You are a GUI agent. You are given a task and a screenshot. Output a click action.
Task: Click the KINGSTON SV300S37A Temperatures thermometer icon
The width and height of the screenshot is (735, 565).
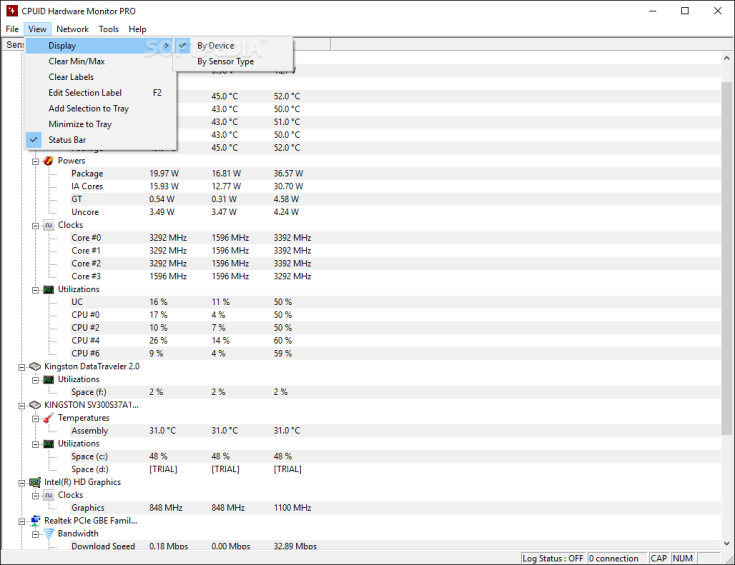tap(48, 418)
